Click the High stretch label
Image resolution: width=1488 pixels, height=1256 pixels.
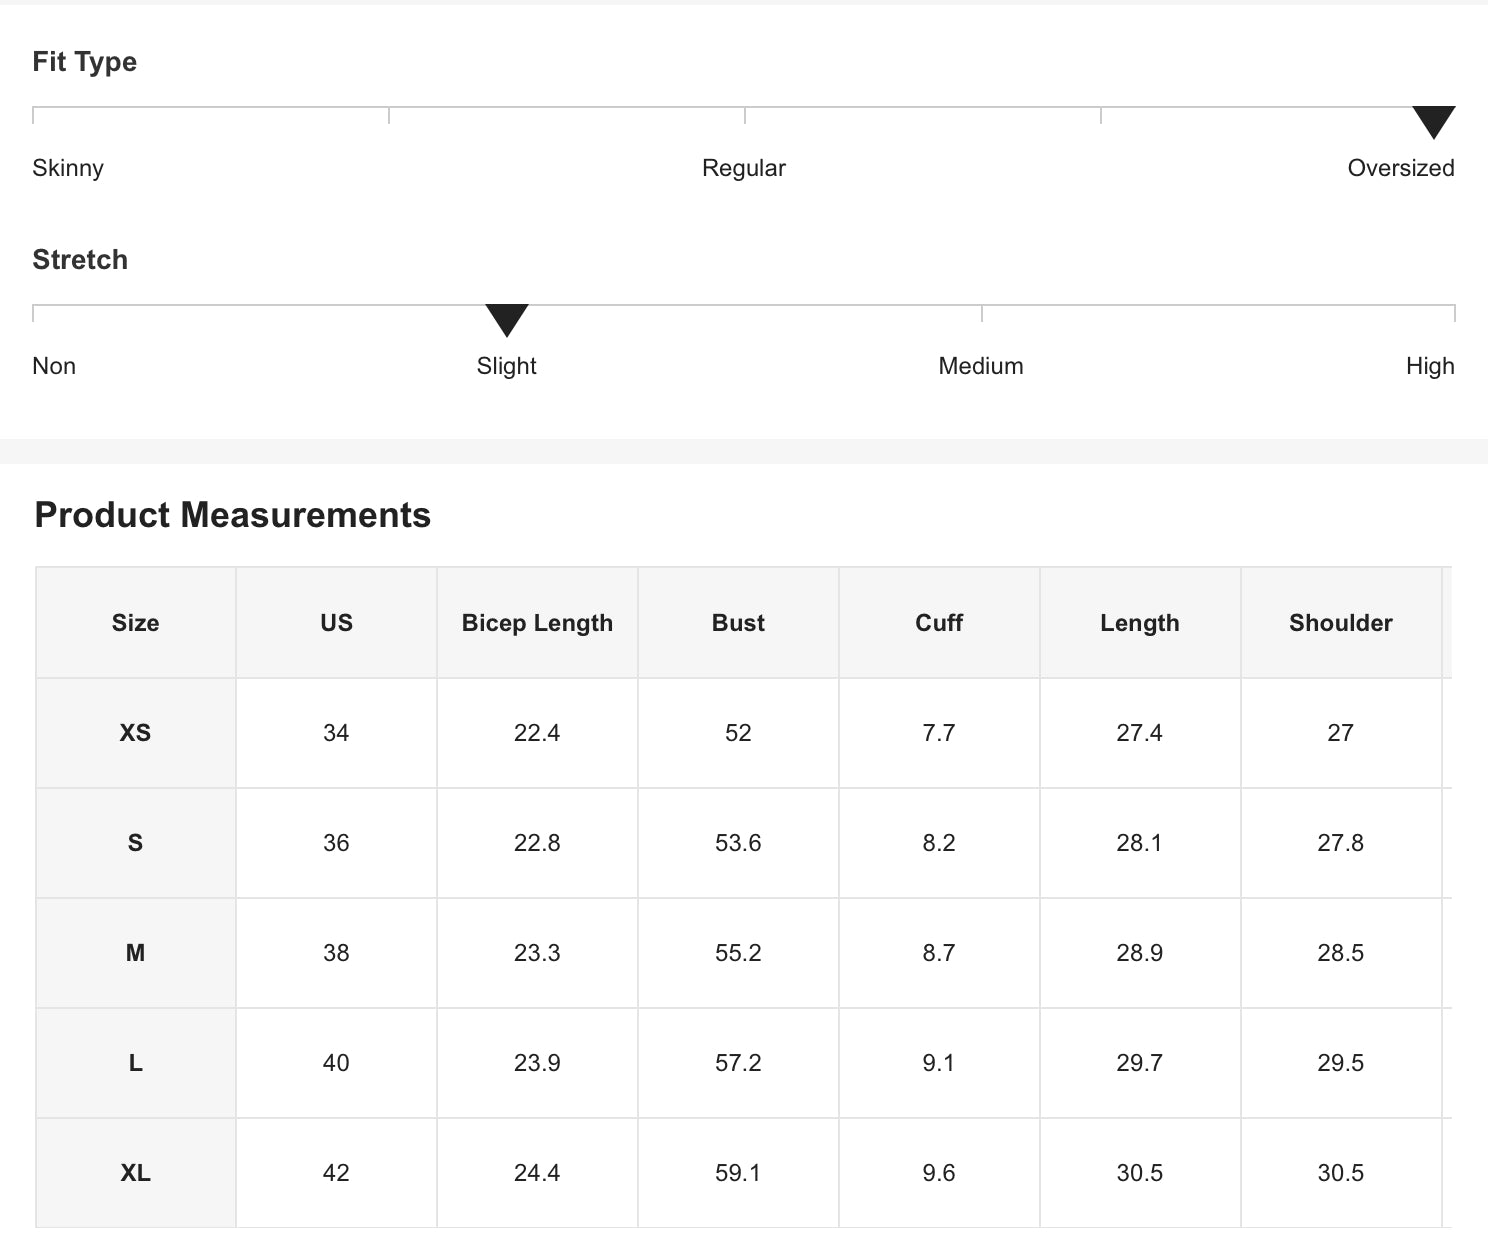(x=1429, y=366)
